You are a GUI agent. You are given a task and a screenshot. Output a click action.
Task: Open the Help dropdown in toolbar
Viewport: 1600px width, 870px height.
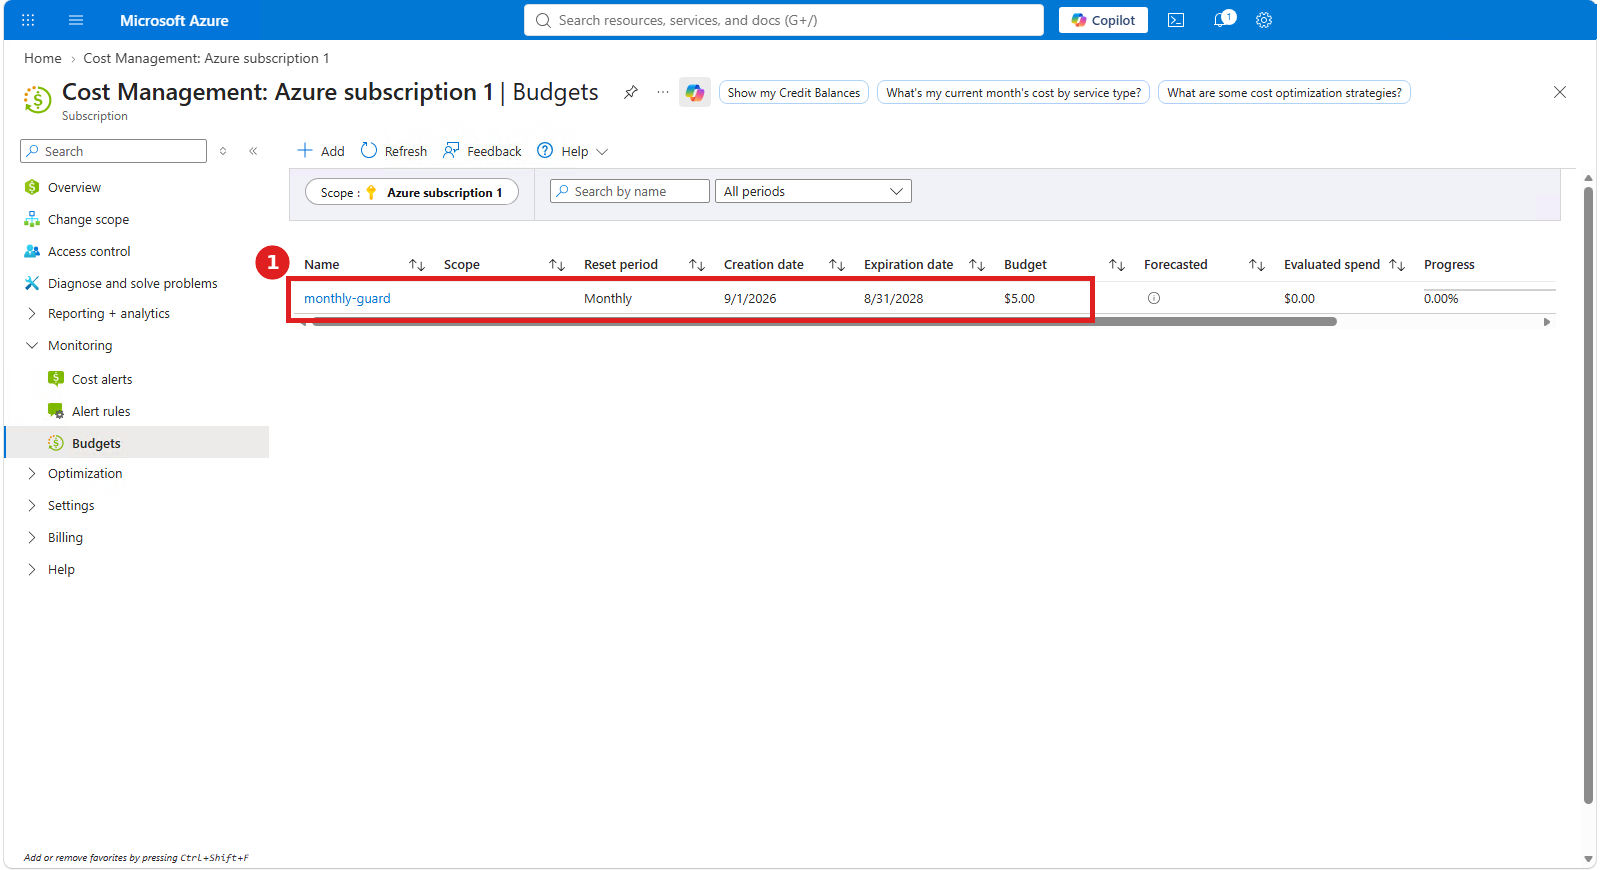coord(573,151)
